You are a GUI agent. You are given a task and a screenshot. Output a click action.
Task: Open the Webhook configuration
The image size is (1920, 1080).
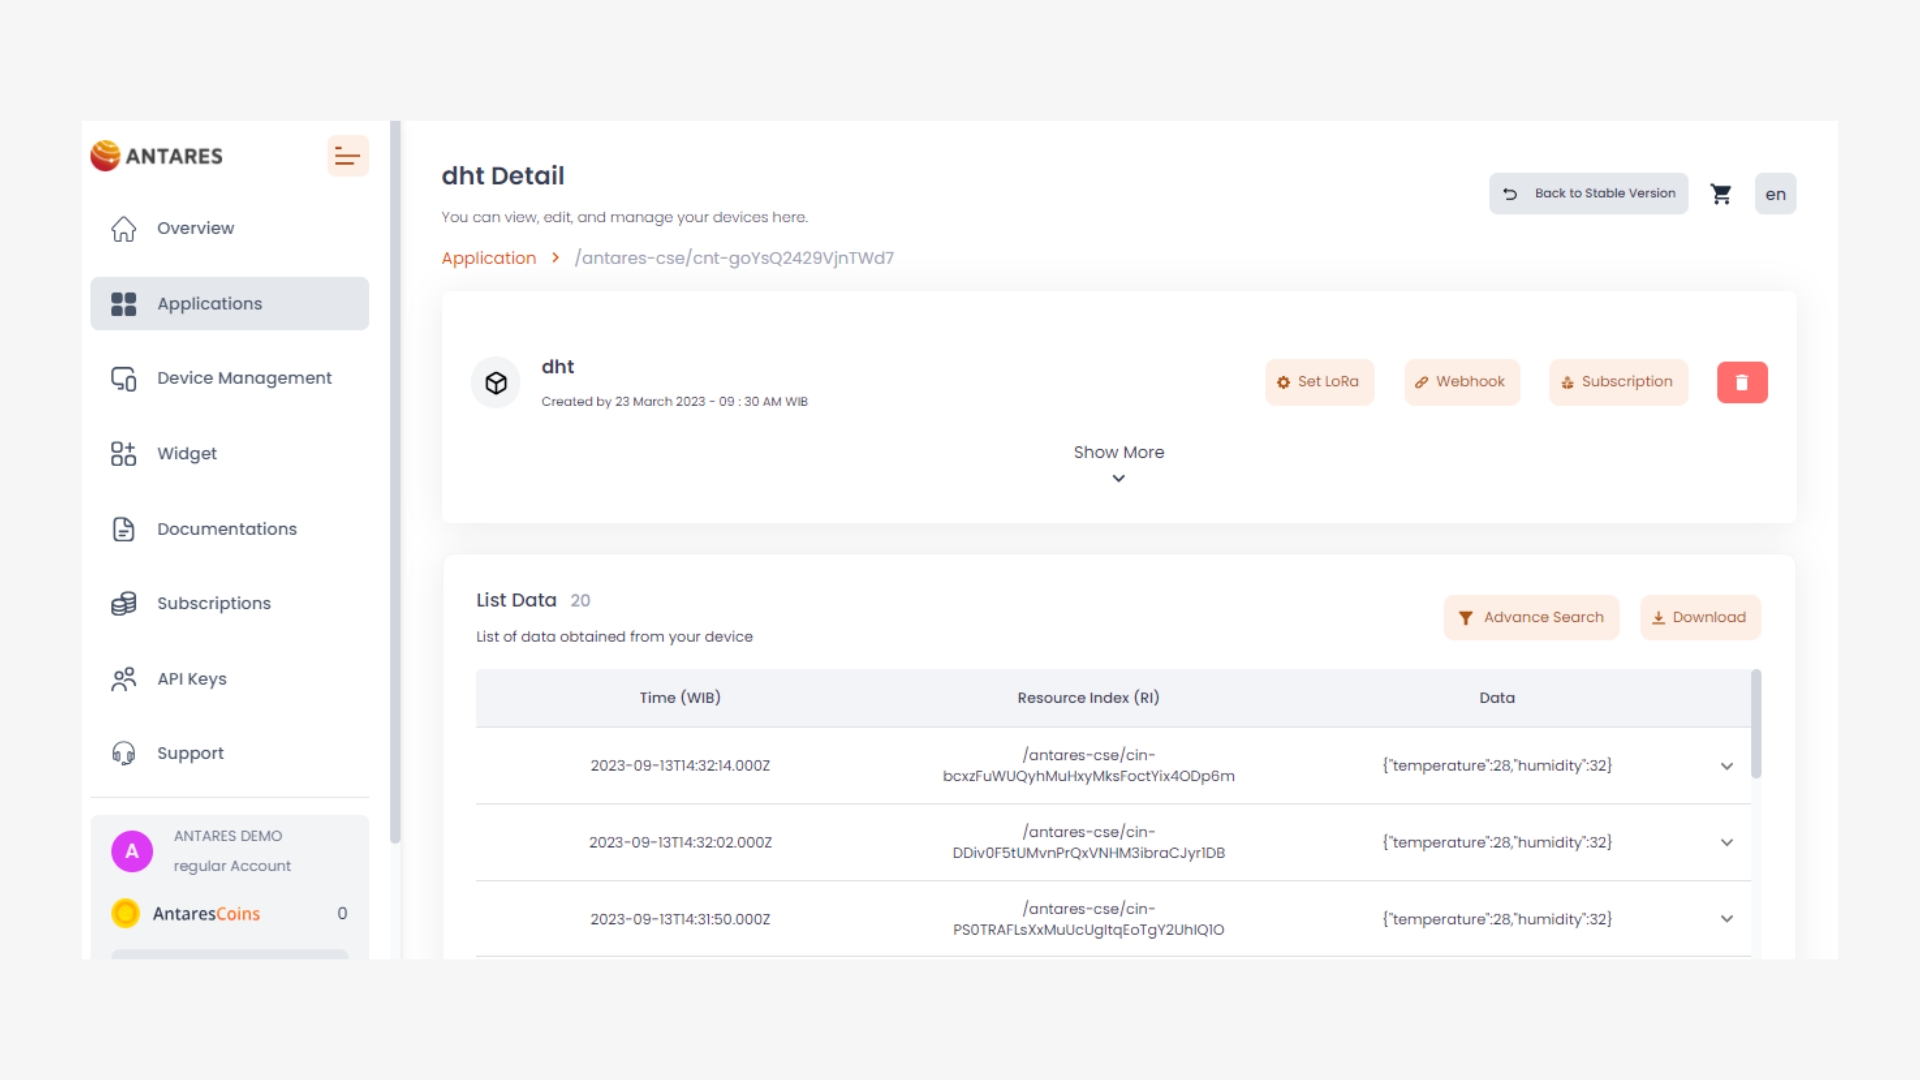(x=1461, y=382)
